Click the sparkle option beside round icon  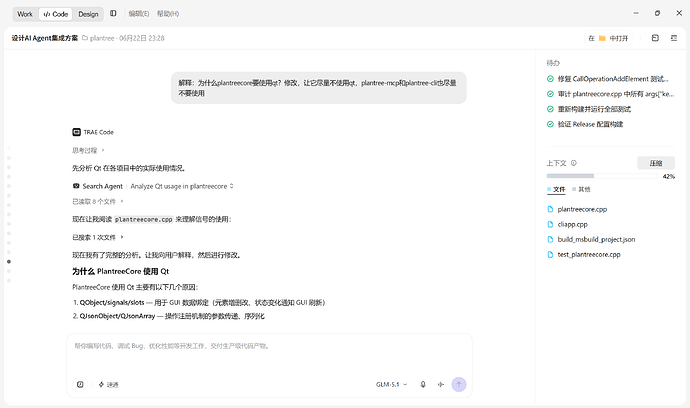click(108, 385)
